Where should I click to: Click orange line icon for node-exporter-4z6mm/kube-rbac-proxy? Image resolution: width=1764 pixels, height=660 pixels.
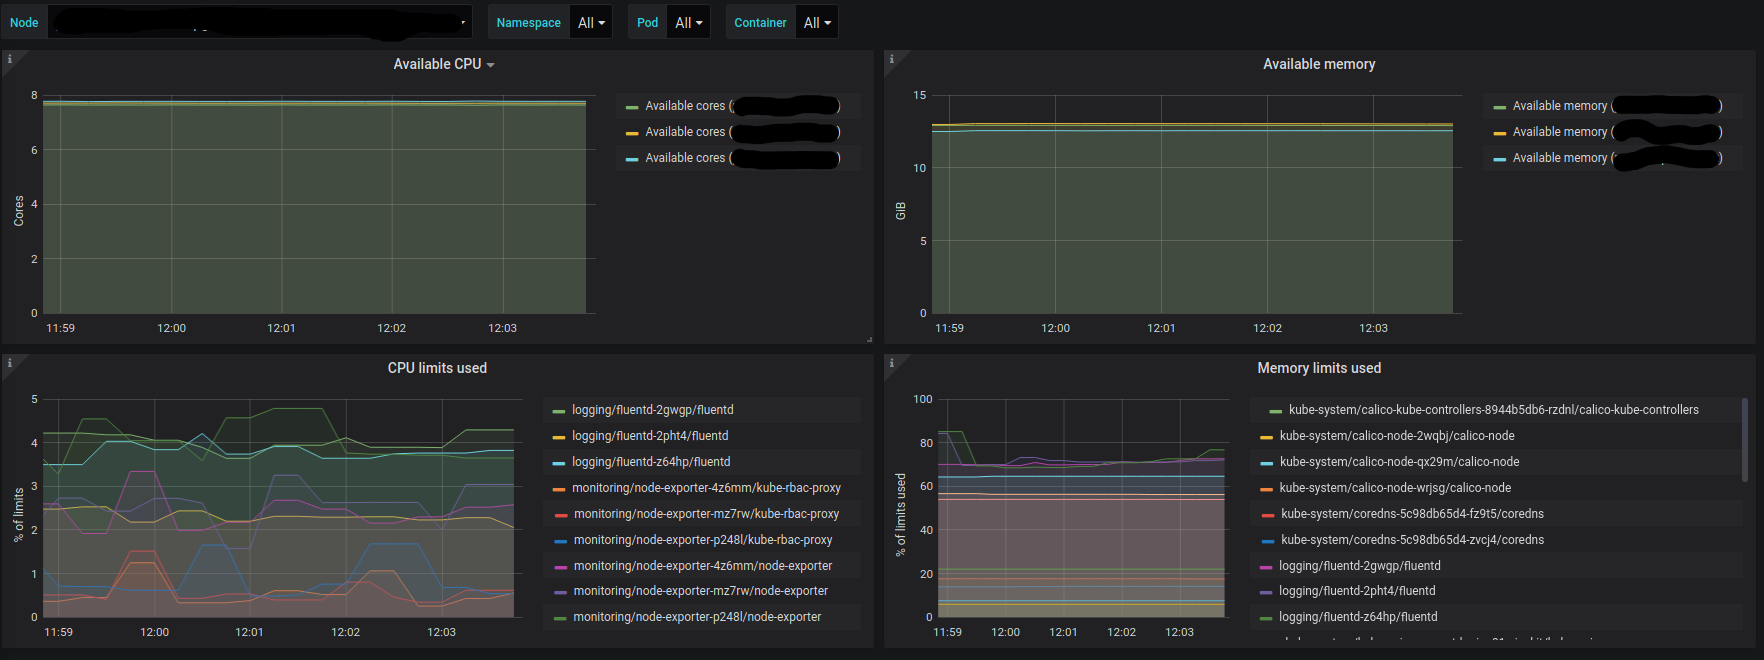coord(559,489)
